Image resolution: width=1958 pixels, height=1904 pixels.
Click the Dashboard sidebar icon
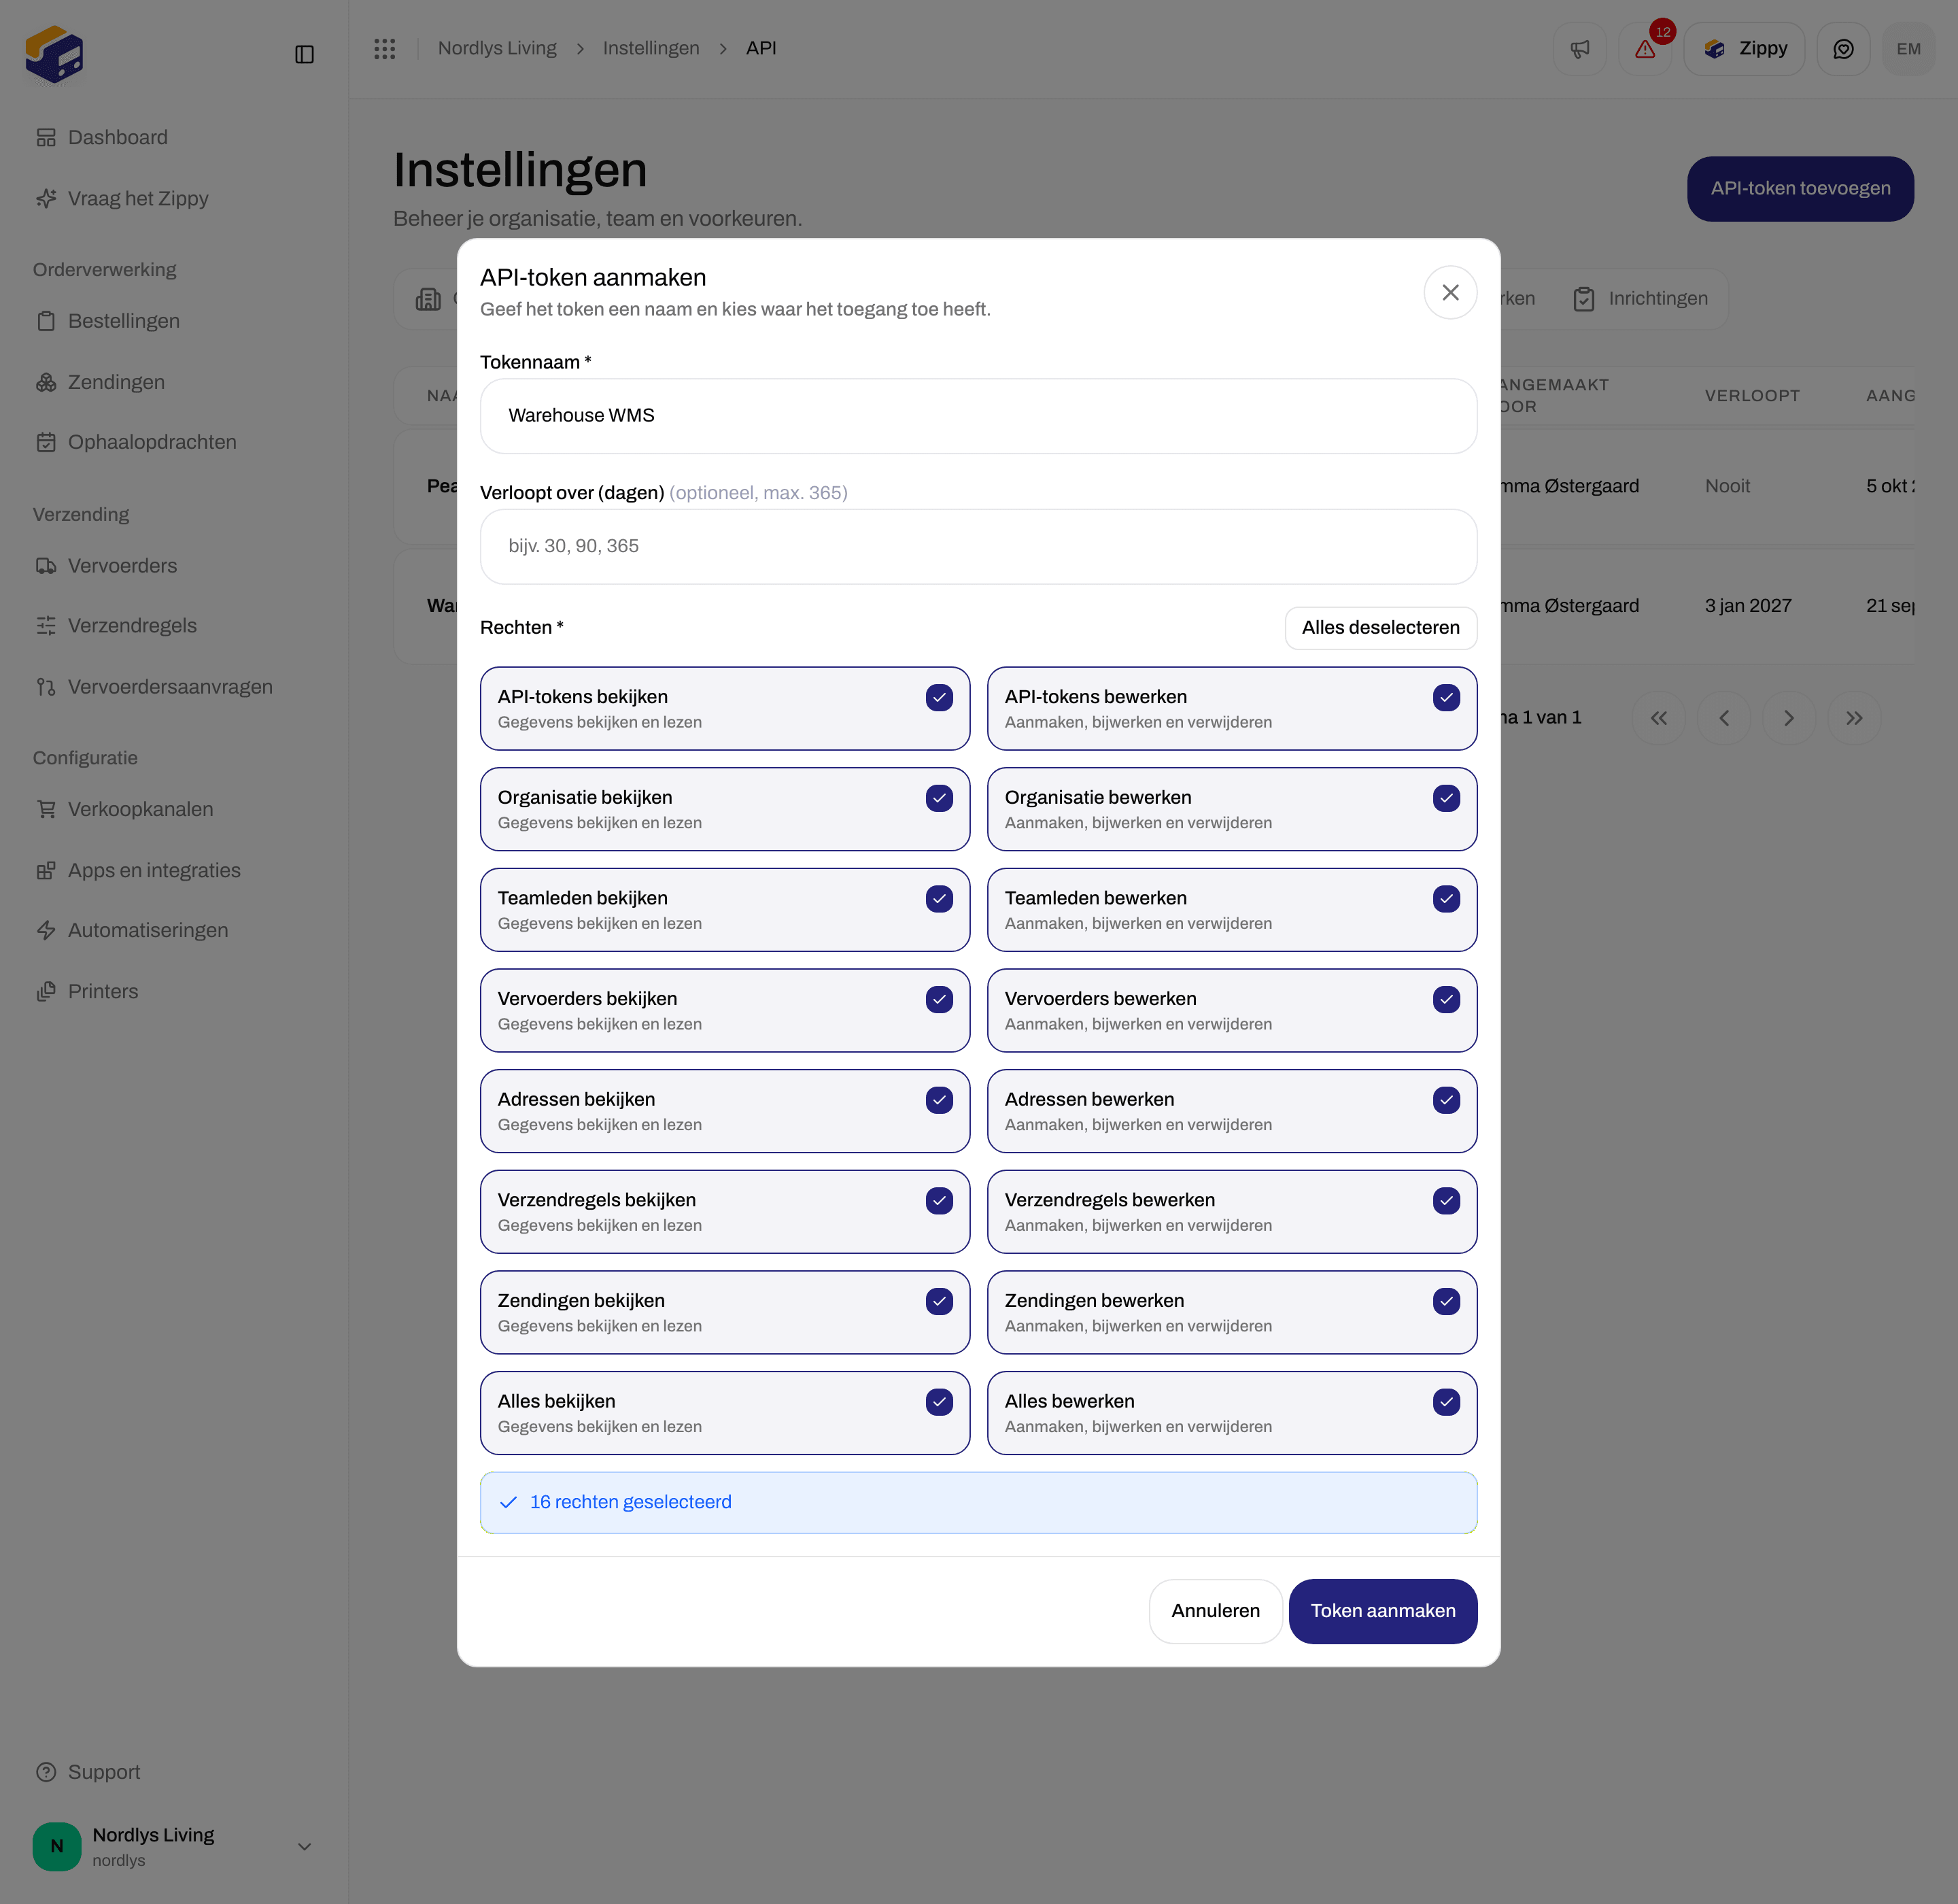[46, 138]
